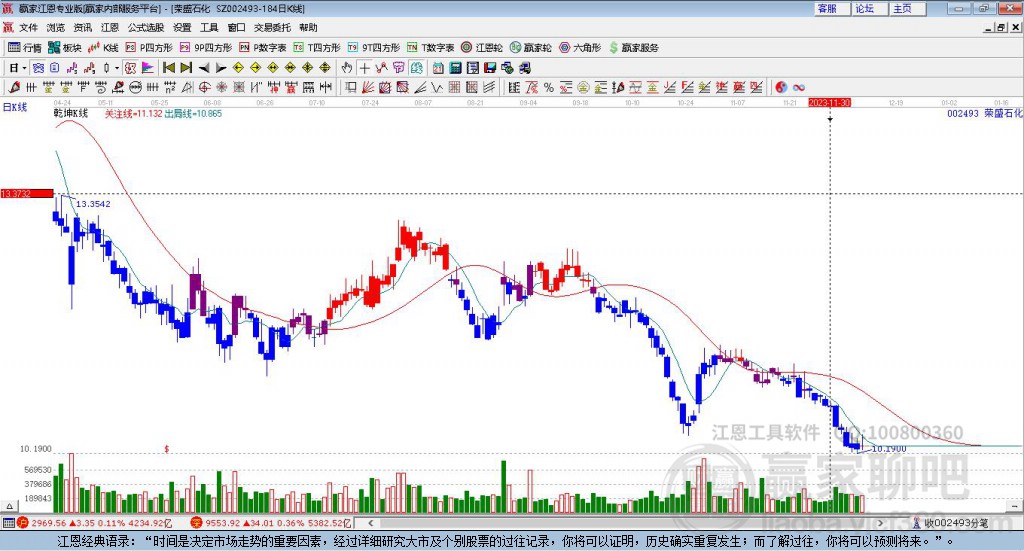The height and width of the screenshot is (551, 1024).
Task: Open the 板块 sector view
Action: tap(65, 48)
